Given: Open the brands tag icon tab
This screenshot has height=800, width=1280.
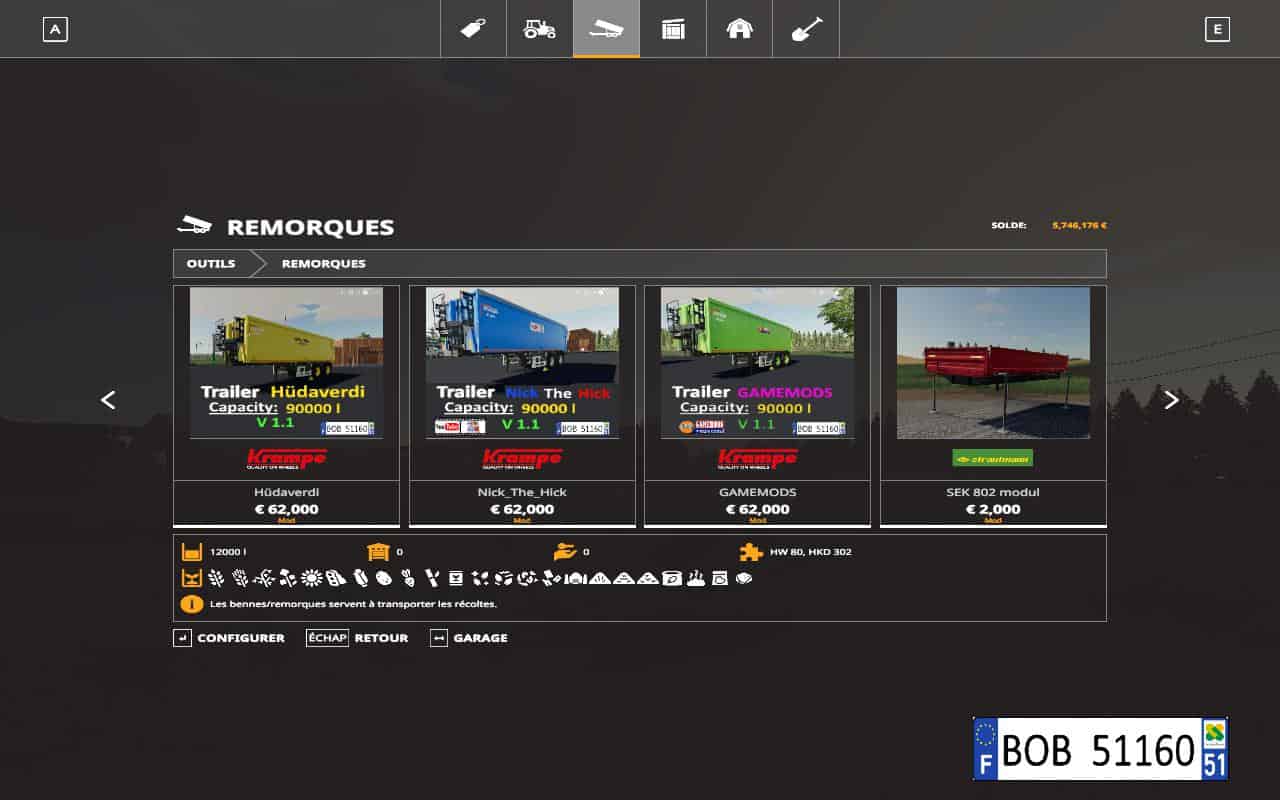Looking at the screenshot, I should click(x=474, y=29).
